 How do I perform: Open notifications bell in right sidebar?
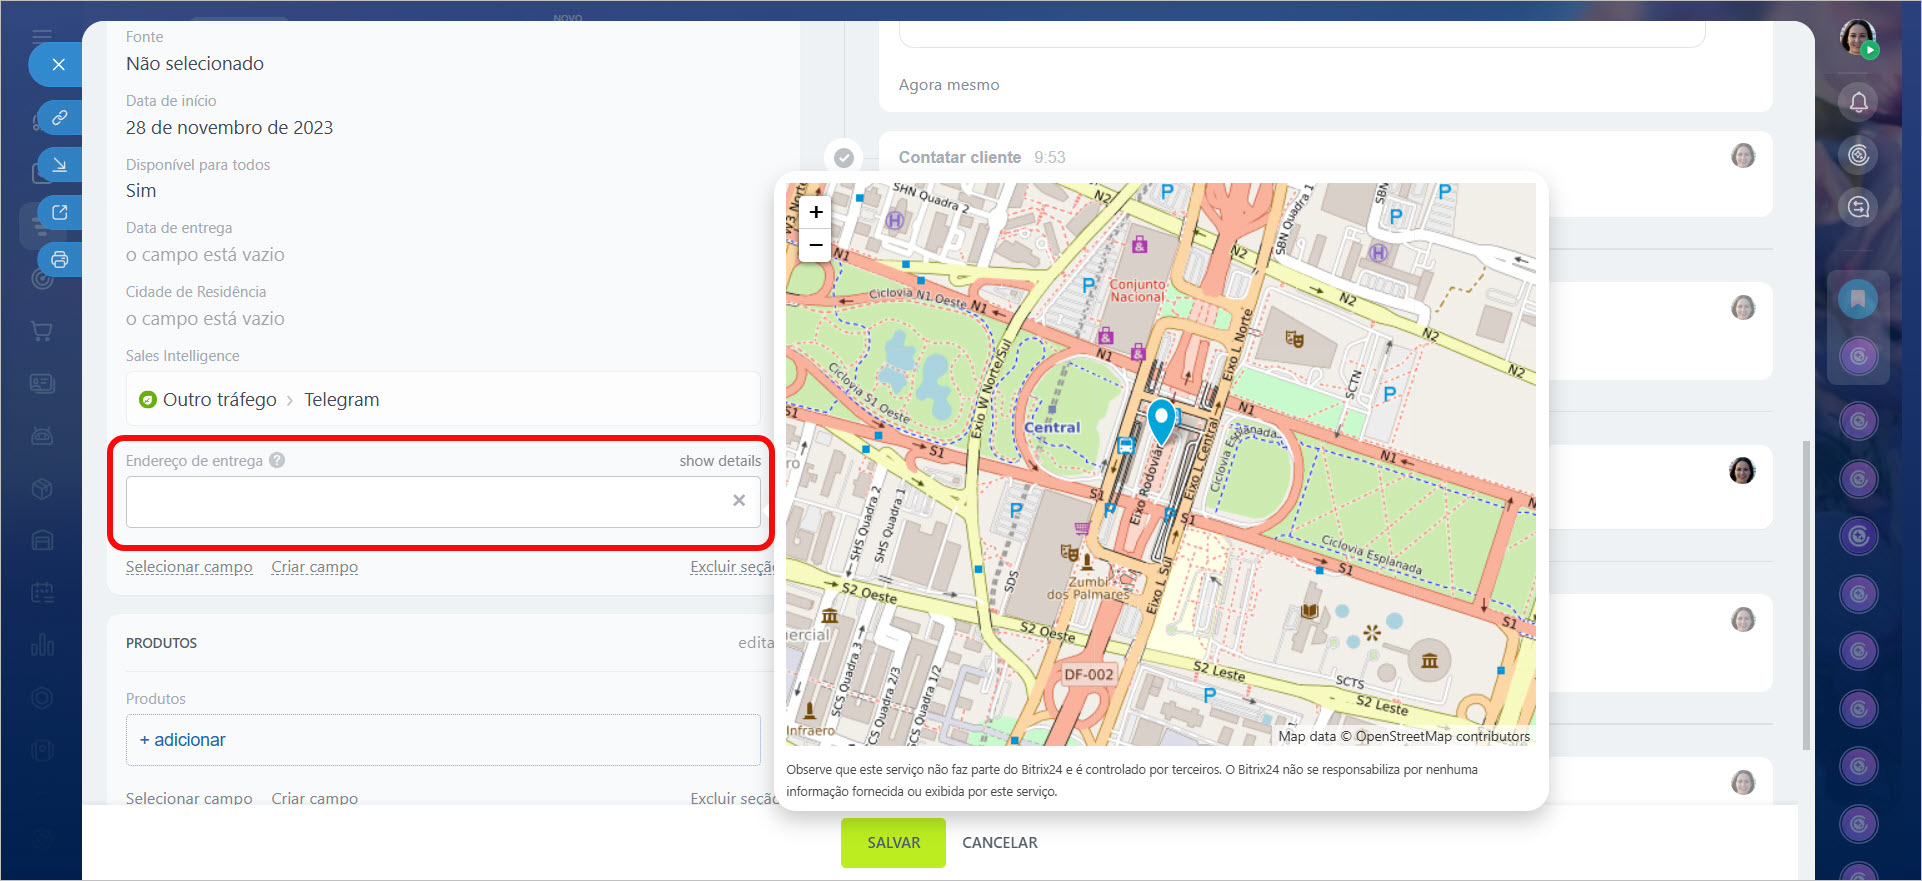tap(1858, 102)
